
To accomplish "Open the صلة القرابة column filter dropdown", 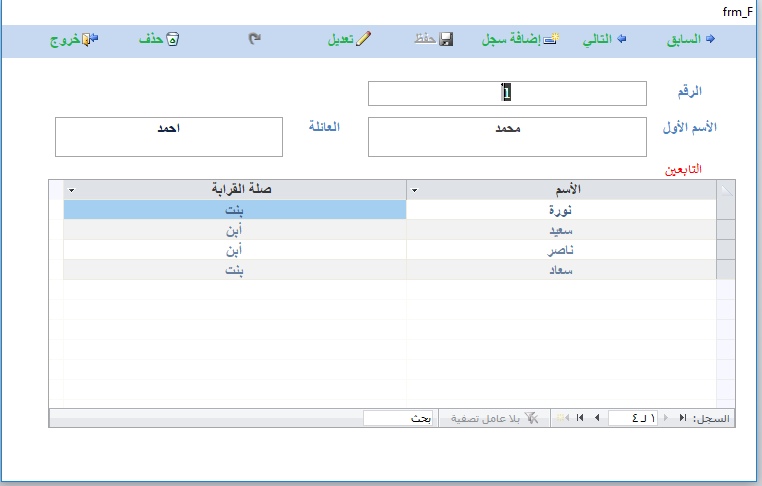I will tap(72, 190).
